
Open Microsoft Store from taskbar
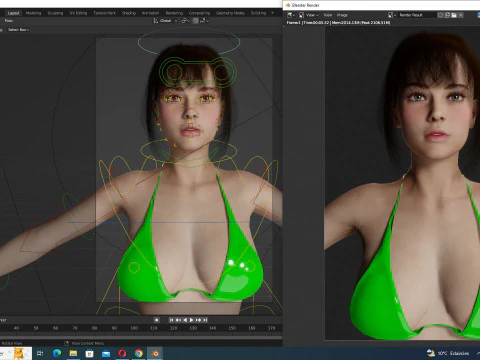coord(89,353)
